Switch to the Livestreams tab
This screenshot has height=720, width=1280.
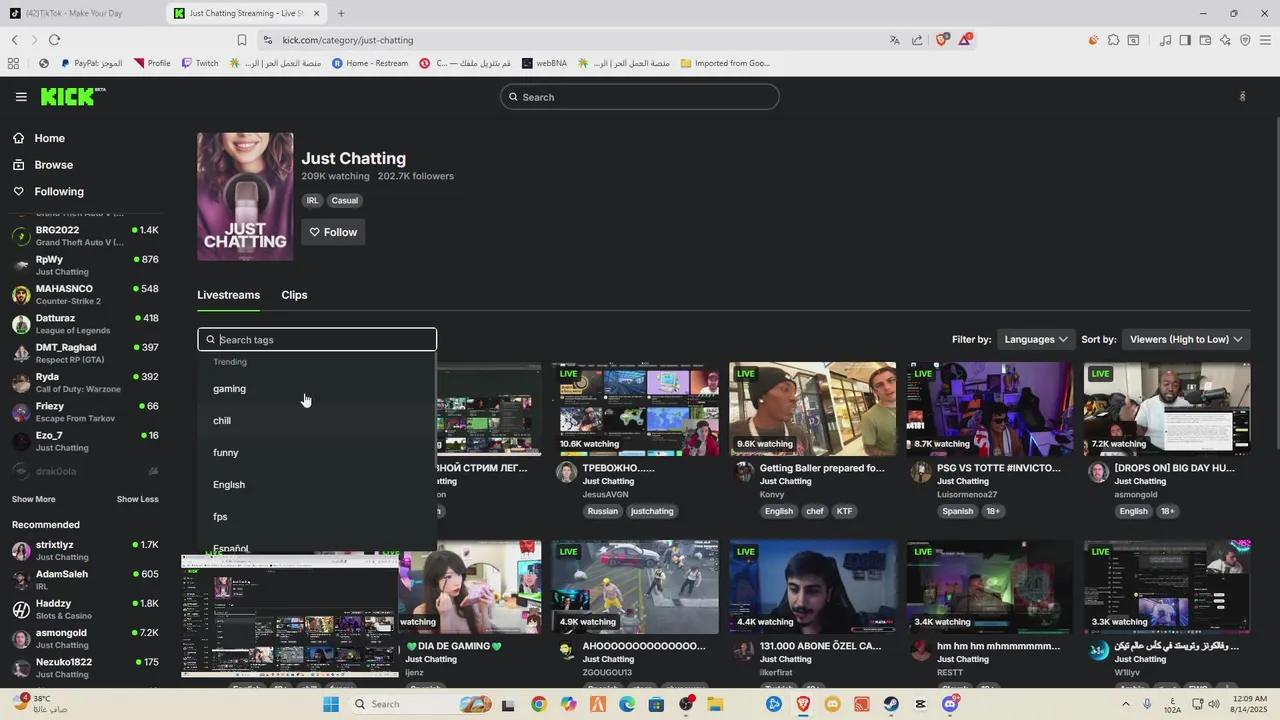228,295
